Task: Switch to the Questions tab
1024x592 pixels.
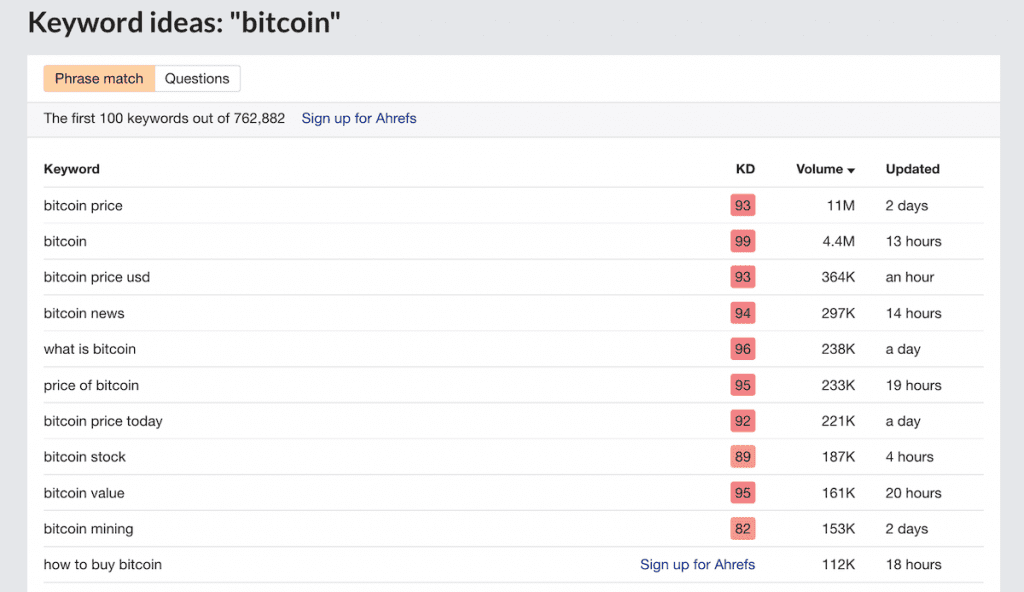Action: pos(197,78)
